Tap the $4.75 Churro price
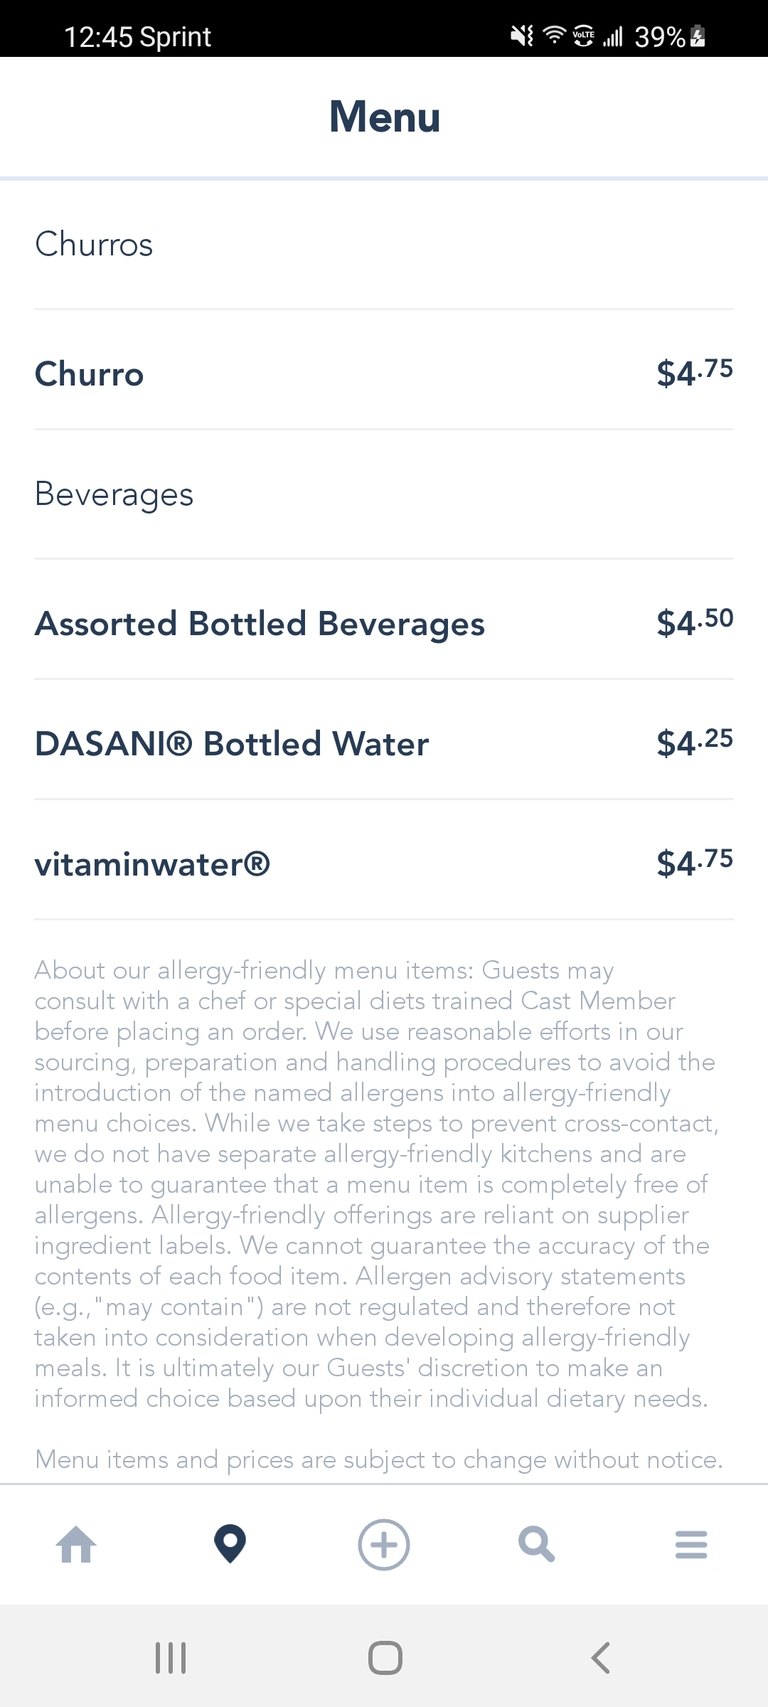The height and width of the screenshot is (1707, 768). 694,372
